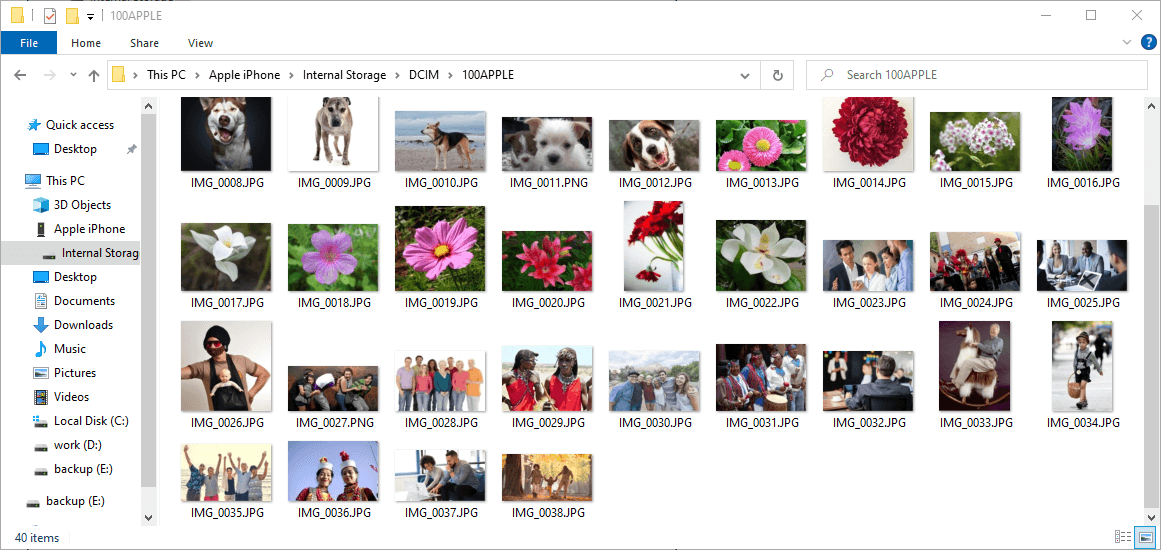The width and height of the screenshot is (1161, 550).
Task: Refresh the 100APPLE folder view
Action: click(x=777, y=75)
